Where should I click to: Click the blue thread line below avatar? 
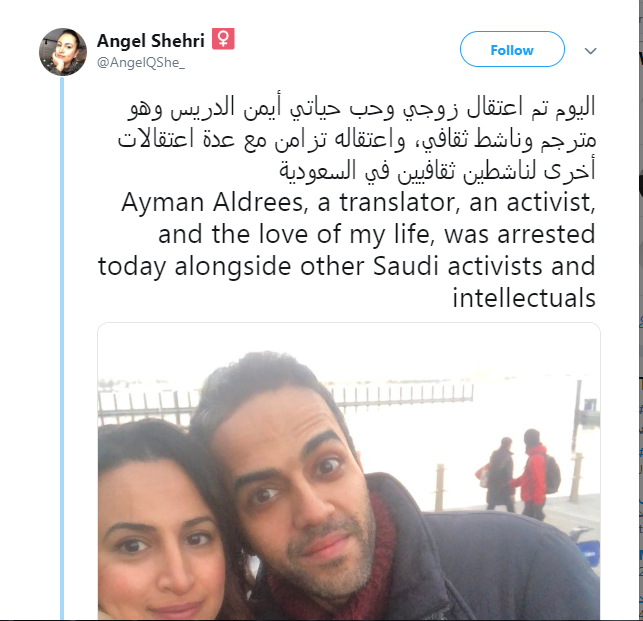(62, 349)
